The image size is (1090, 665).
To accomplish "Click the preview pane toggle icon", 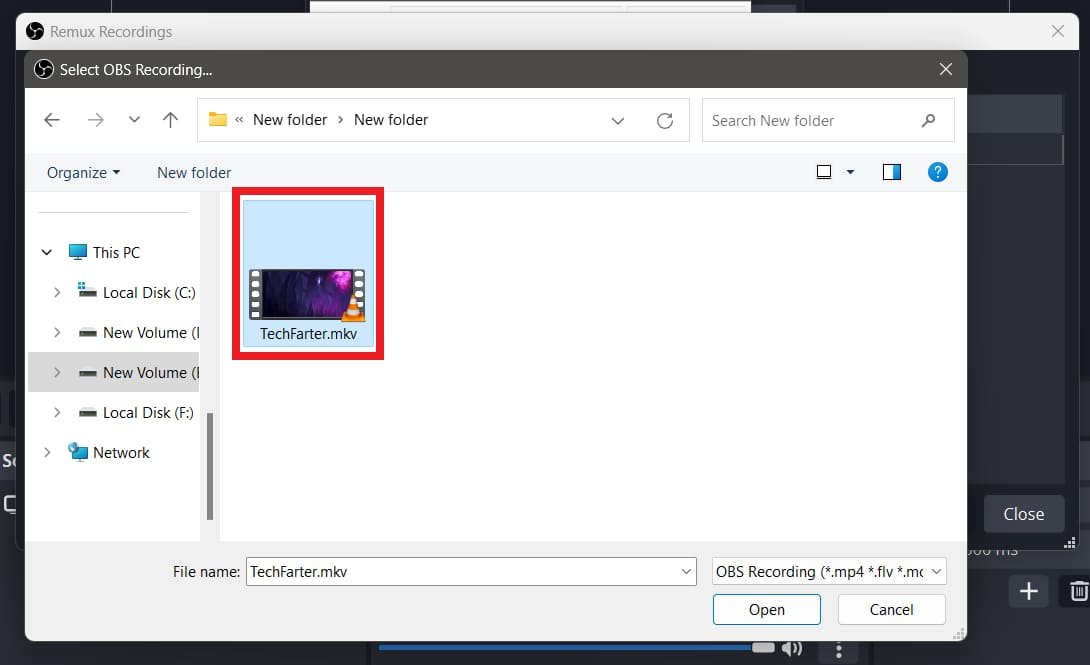I will pos(891,171).
